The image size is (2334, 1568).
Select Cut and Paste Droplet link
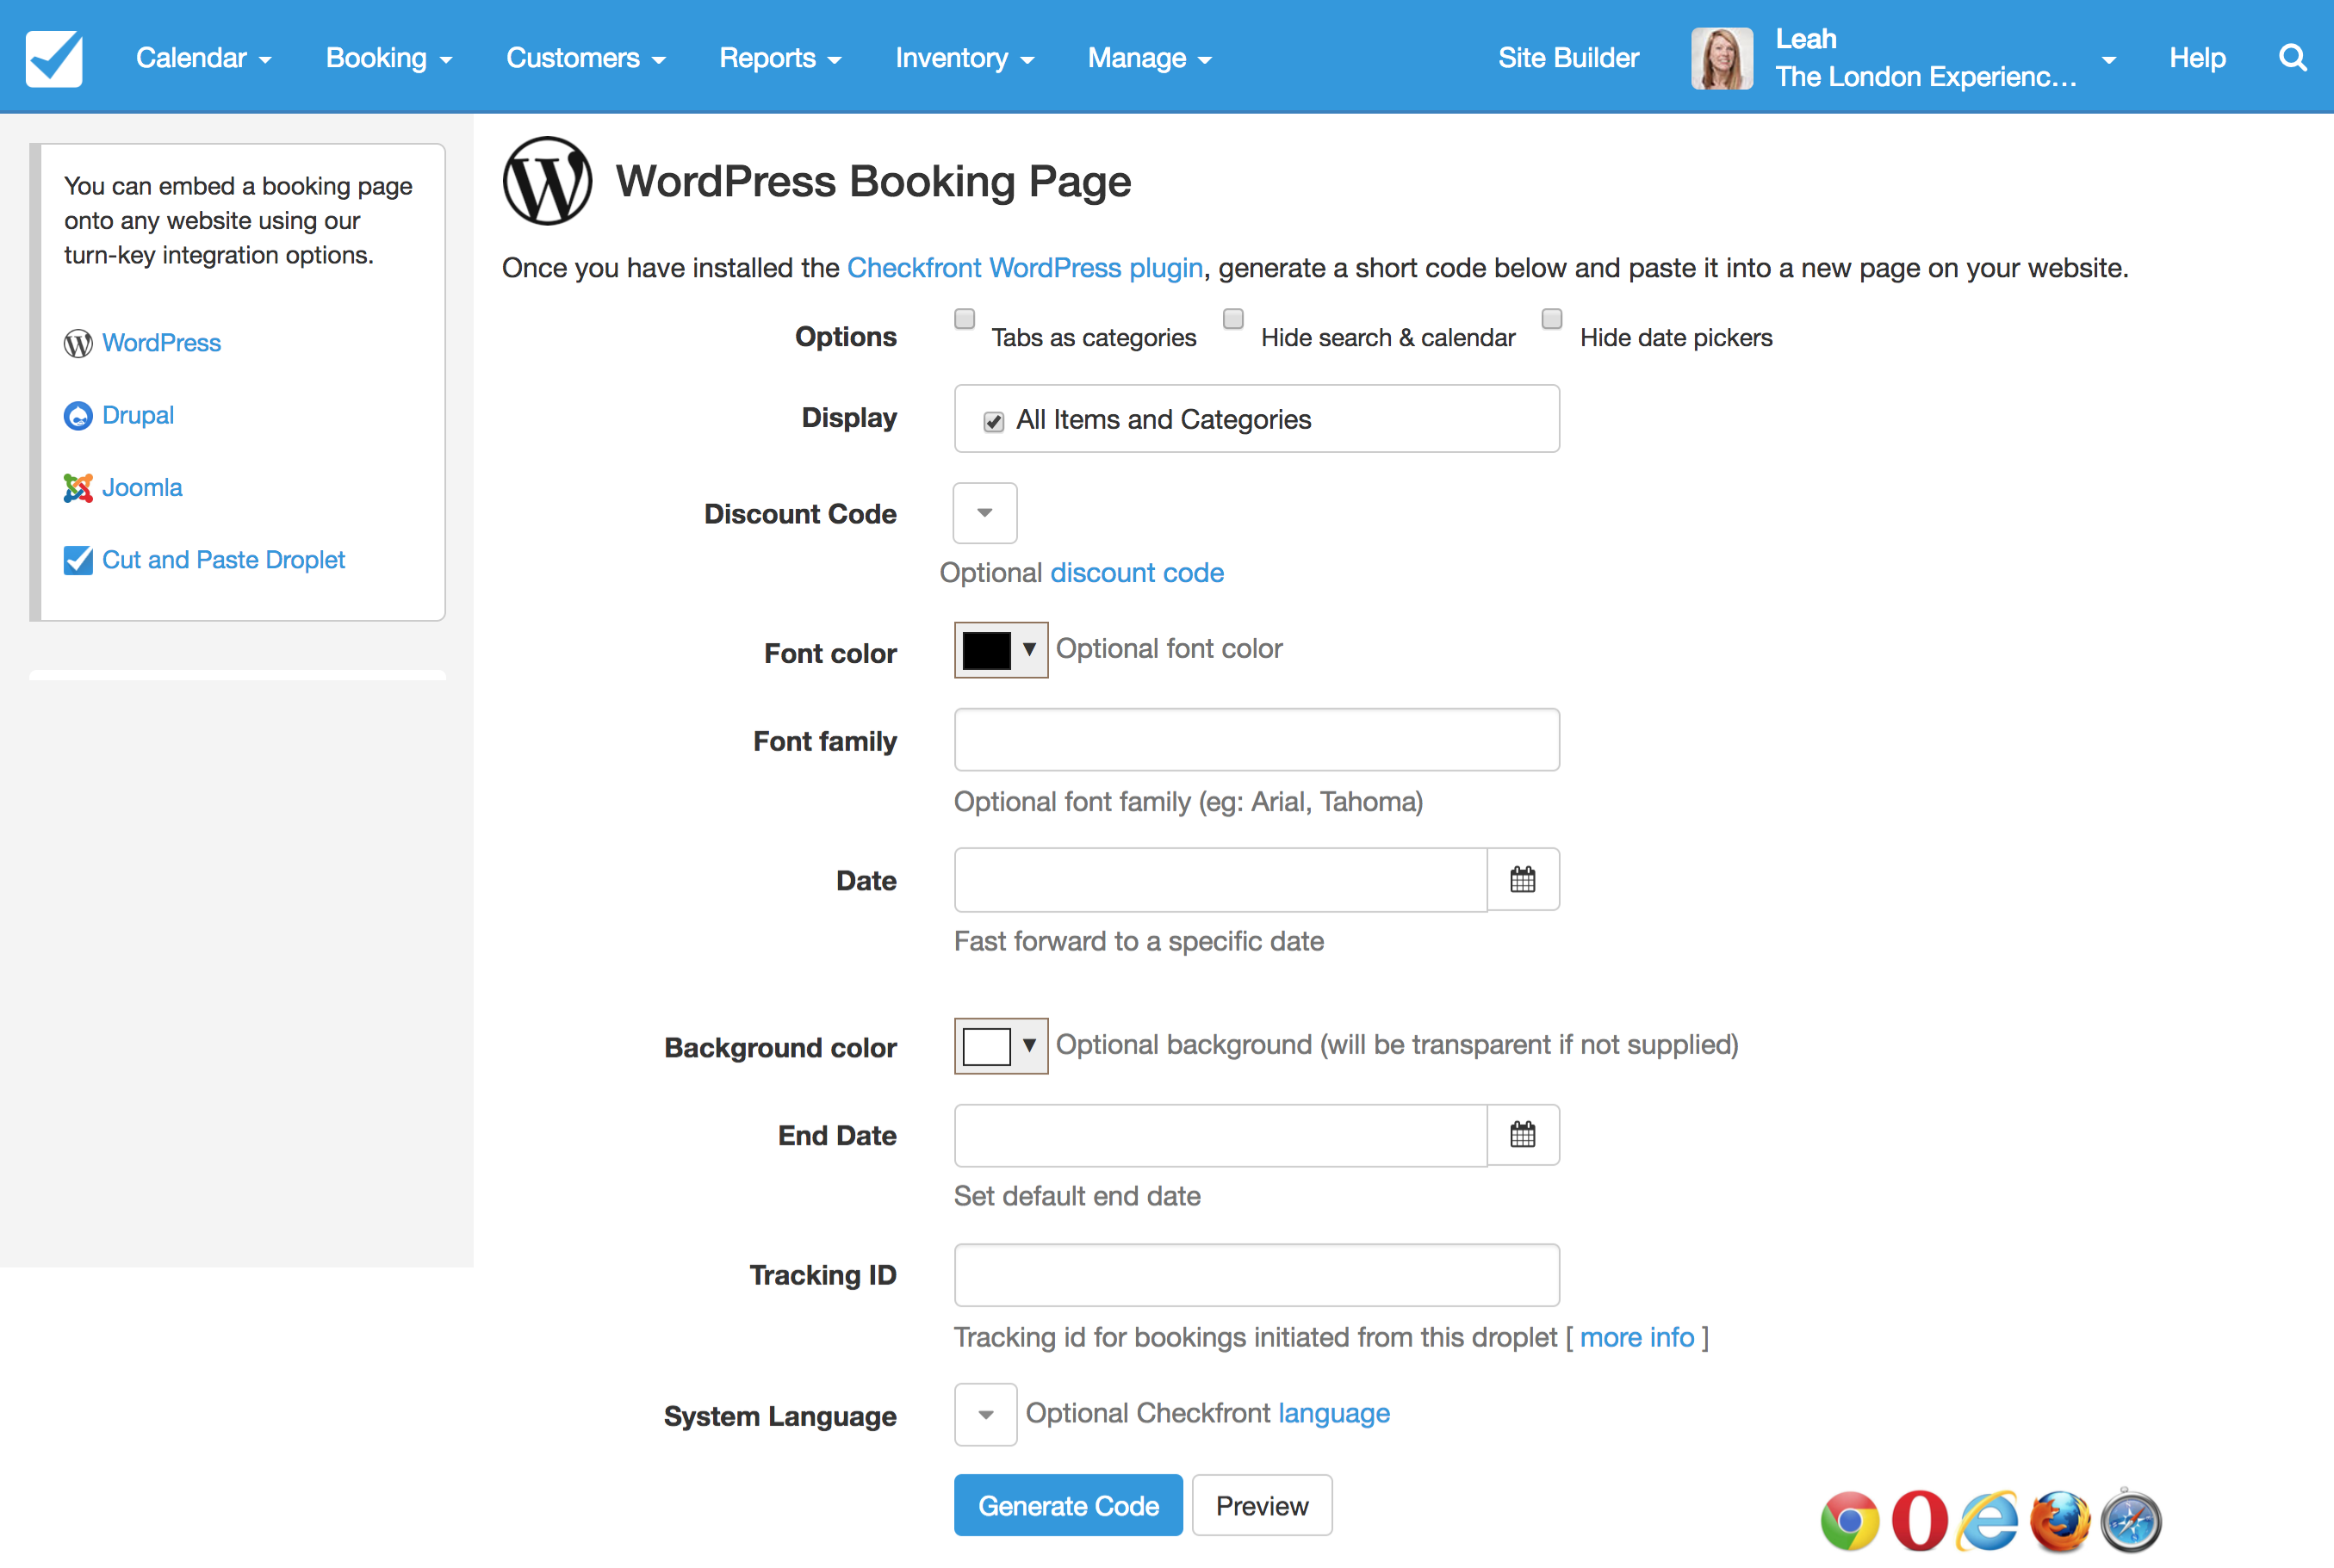click(x=223, y=560)
